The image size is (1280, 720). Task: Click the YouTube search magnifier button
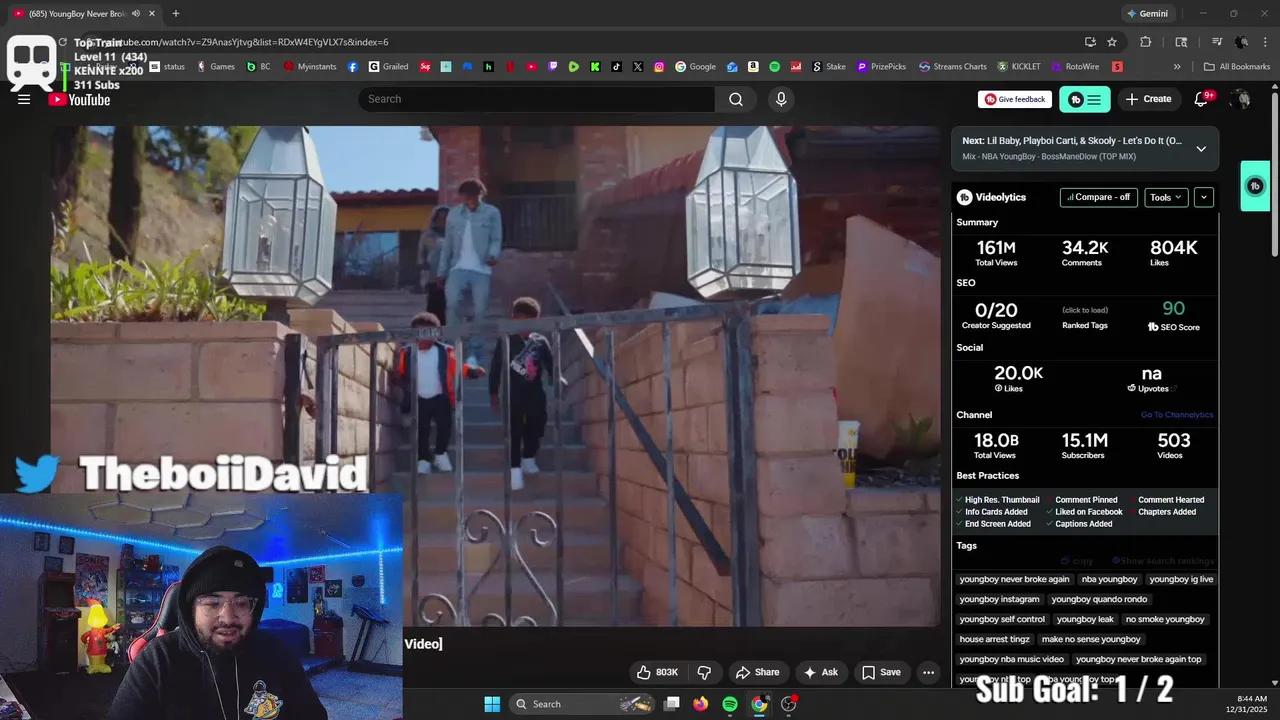coord(736,99)
